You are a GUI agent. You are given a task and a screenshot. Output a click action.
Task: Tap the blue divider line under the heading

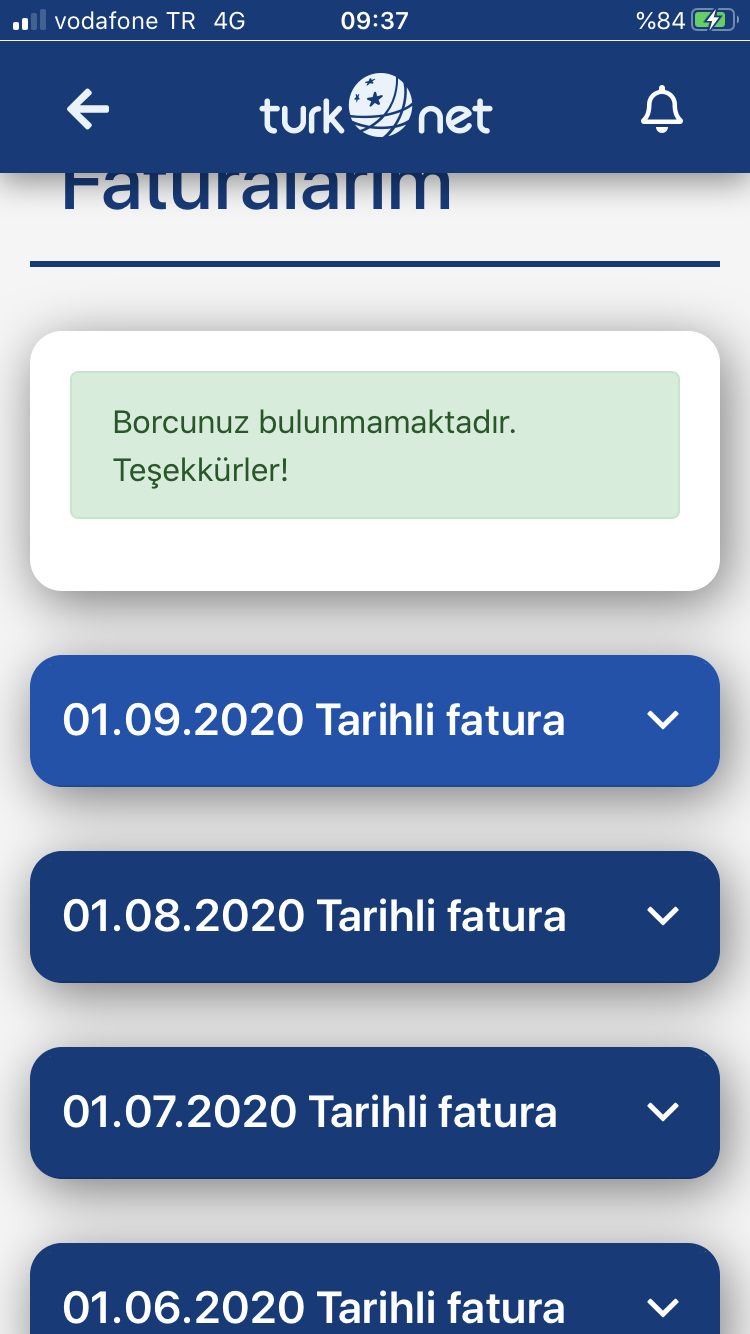pyautogui.click(x=375, y=264)
